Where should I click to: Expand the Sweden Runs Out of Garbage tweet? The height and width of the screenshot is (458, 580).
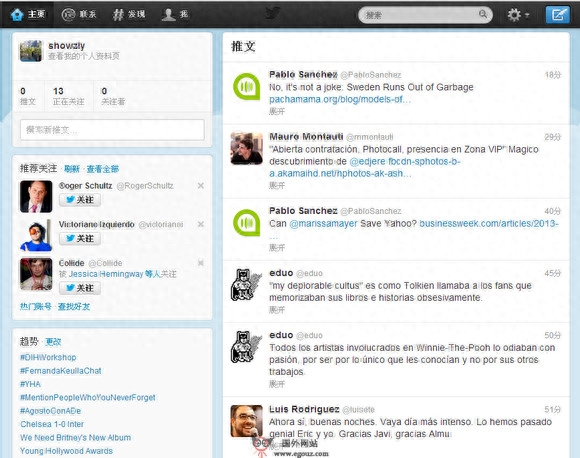point(277,111)
